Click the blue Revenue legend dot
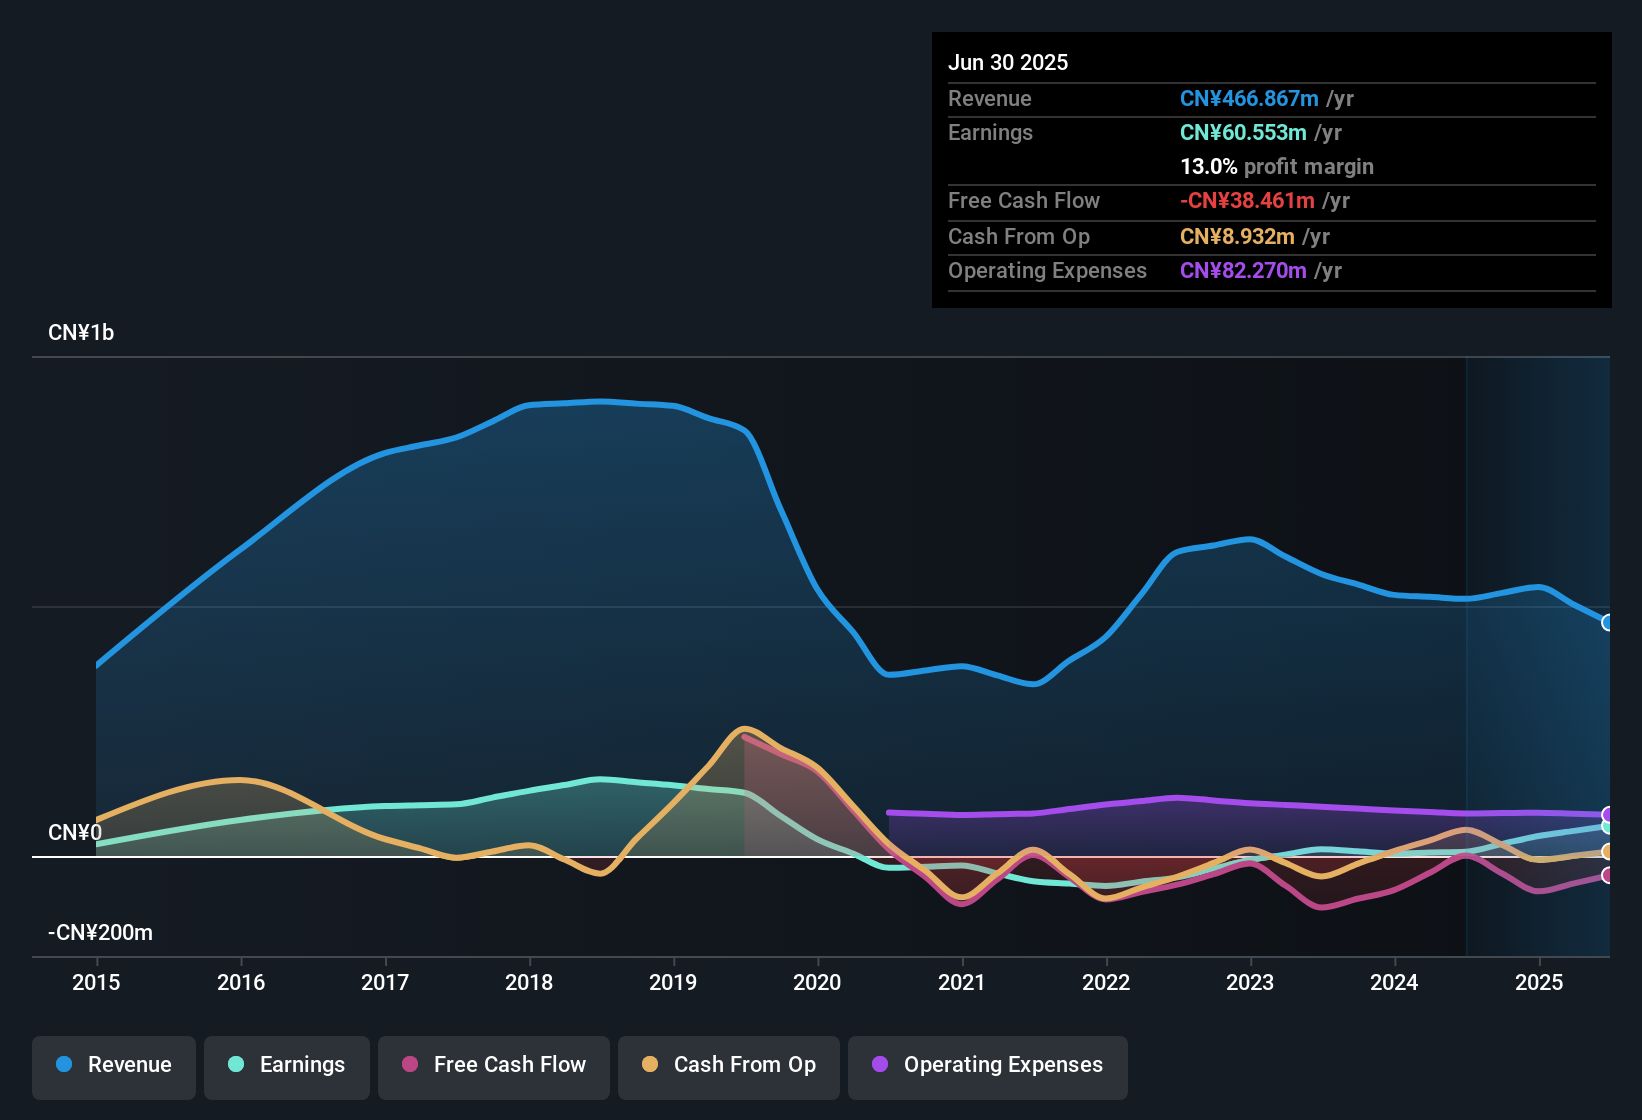 (63, 1065)
